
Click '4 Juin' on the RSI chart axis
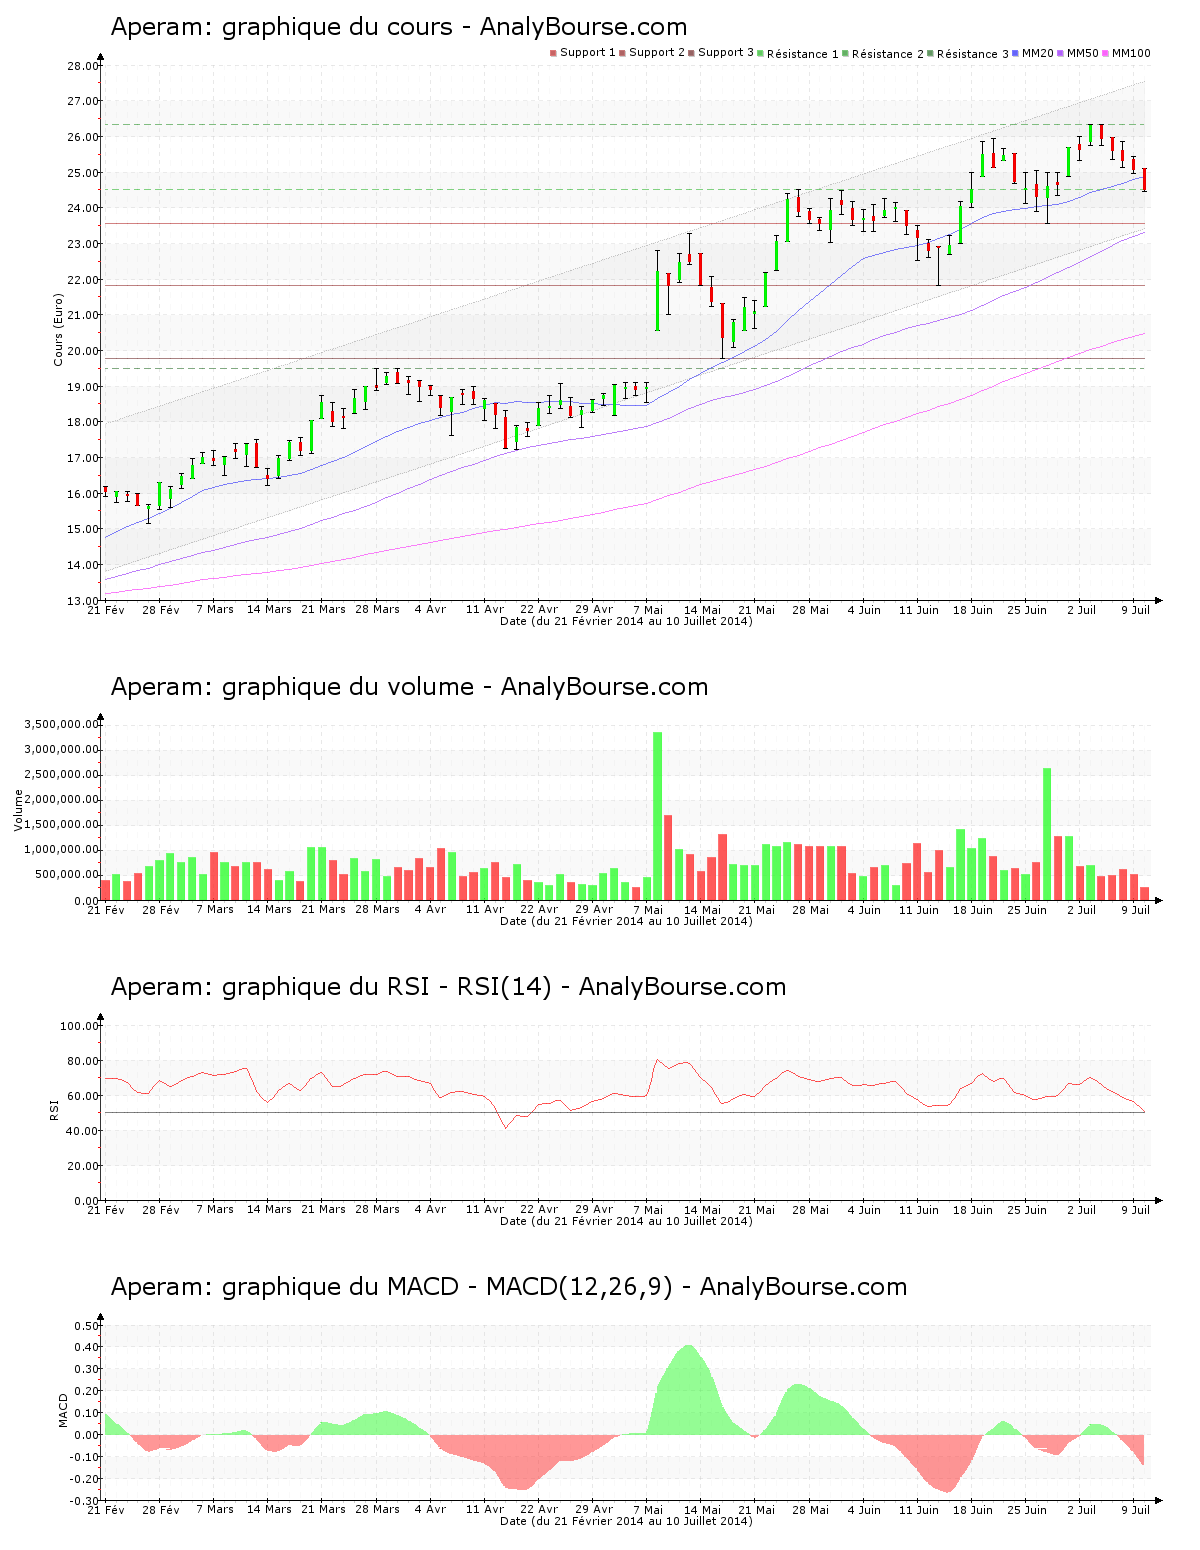click(864, 1210)
